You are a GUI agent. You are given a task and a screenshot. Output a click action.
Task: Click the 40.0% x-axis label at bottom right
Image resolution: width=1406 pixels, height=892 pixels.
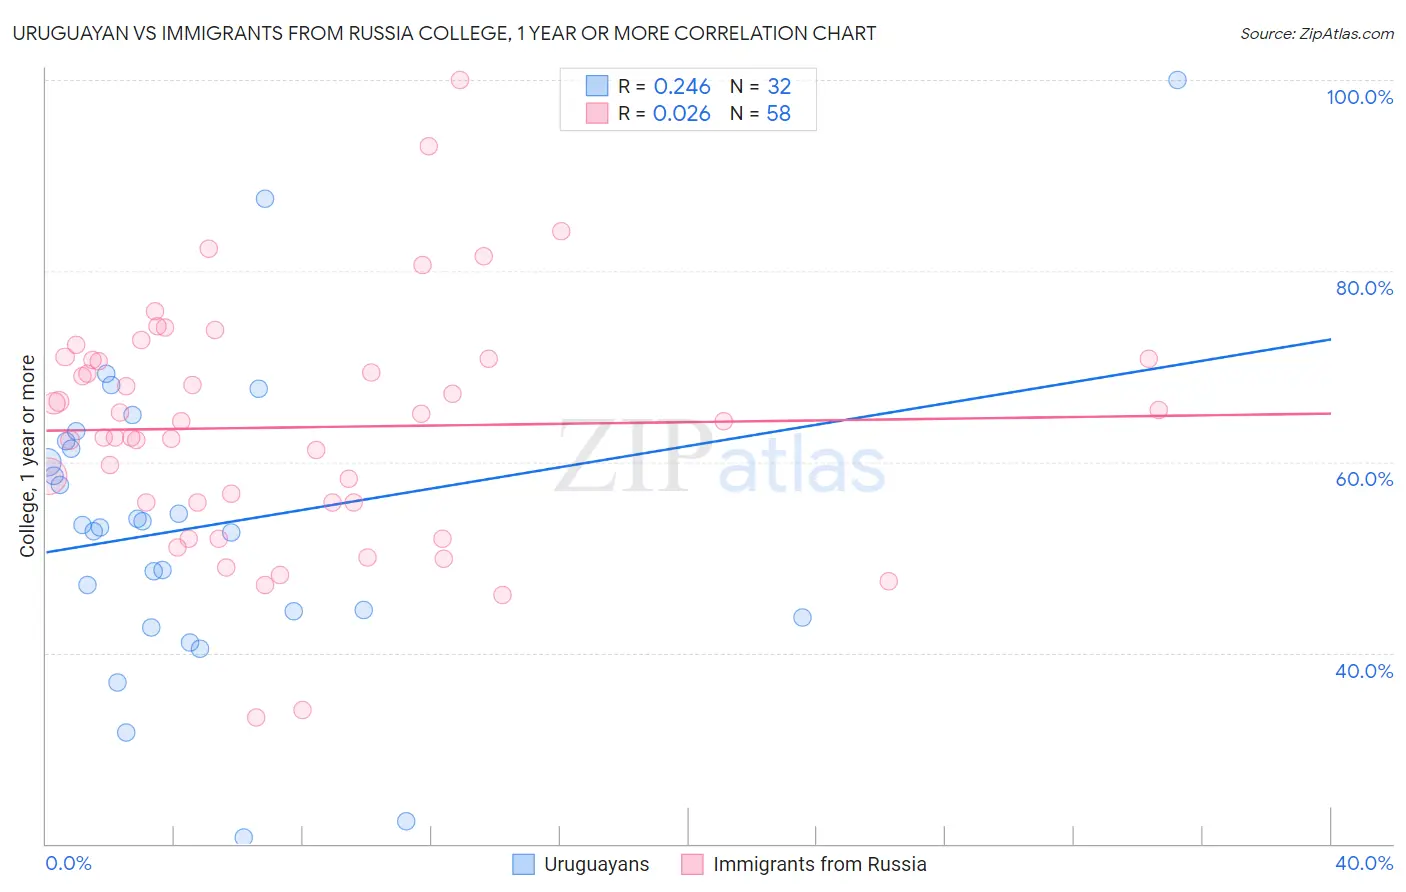(x=1364, y=863)
